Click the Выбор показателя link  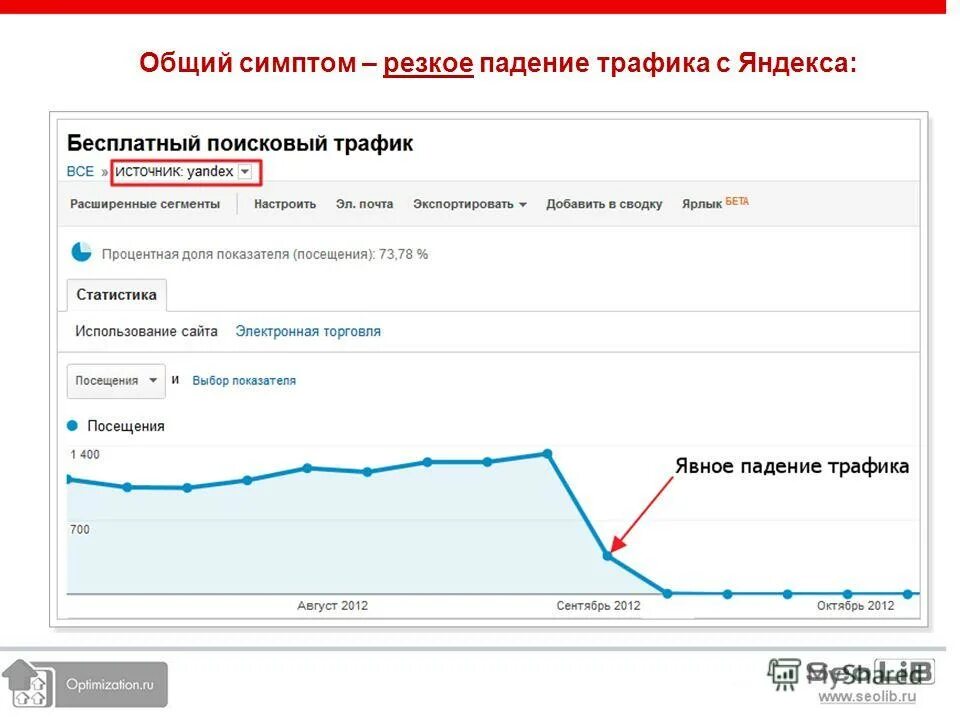[244, 380]
